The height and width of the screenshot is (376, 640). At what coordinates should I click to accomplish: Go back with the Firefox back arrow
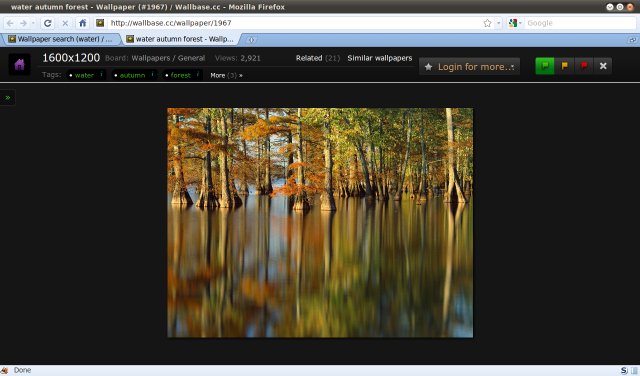tap(10, 23)
